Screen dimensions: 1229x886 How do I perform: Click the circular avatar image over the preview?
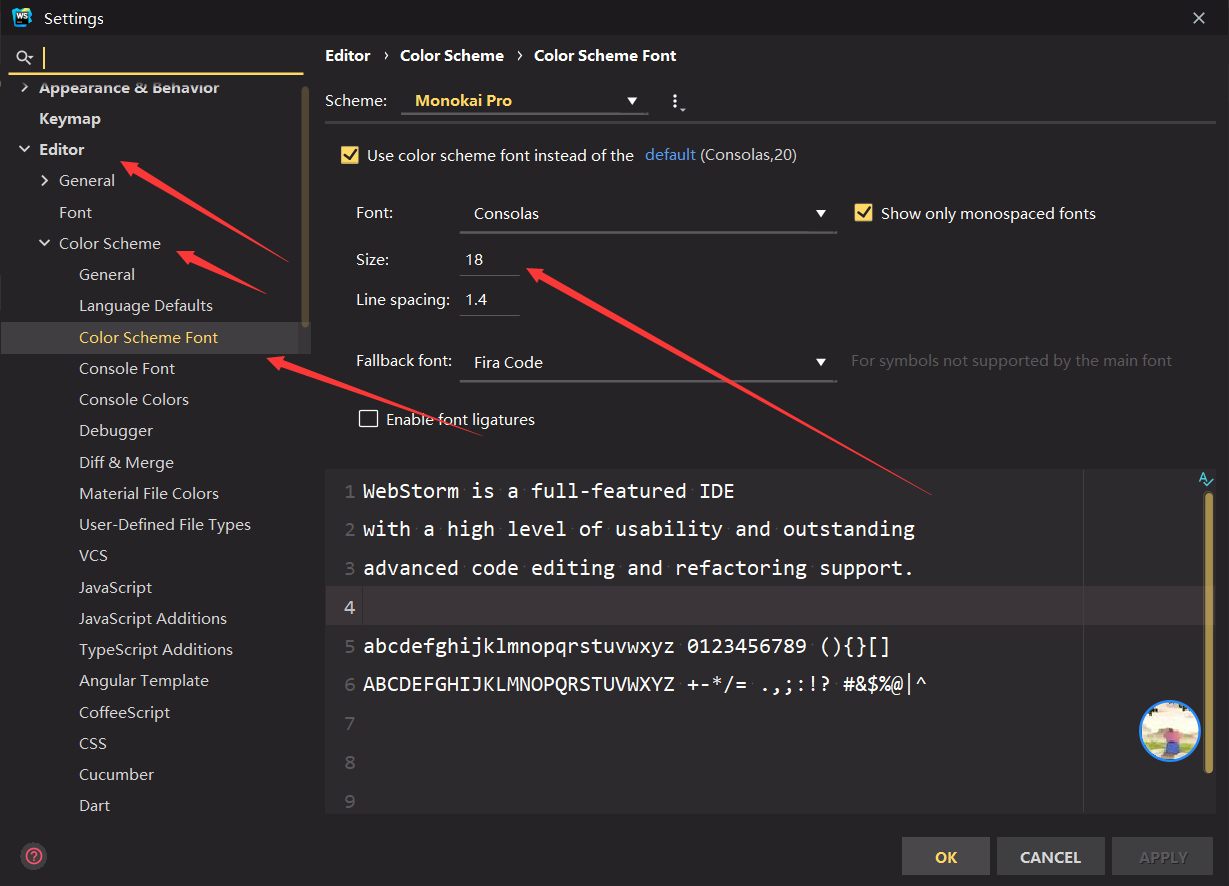click(x=1169, y=731)
